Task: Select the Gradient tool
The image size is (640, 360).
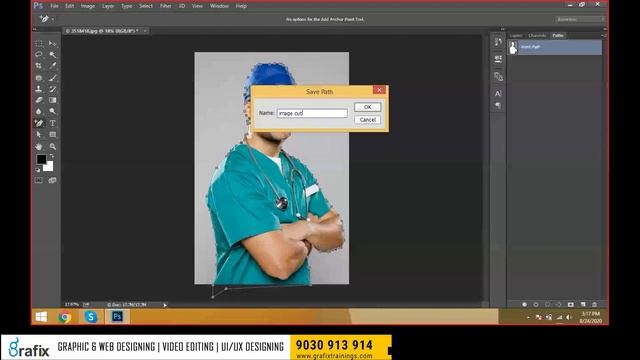Action: click(x=52, y=100)
